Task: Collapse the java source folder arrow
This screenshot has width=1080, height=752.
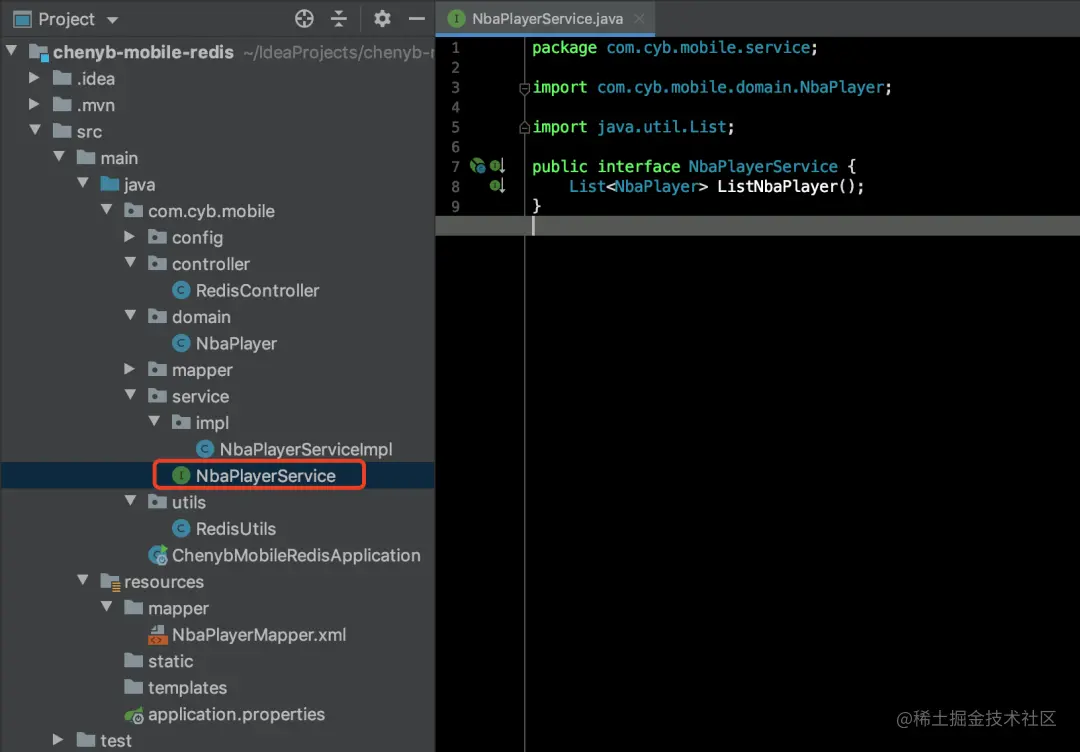Action: [83, 182]
